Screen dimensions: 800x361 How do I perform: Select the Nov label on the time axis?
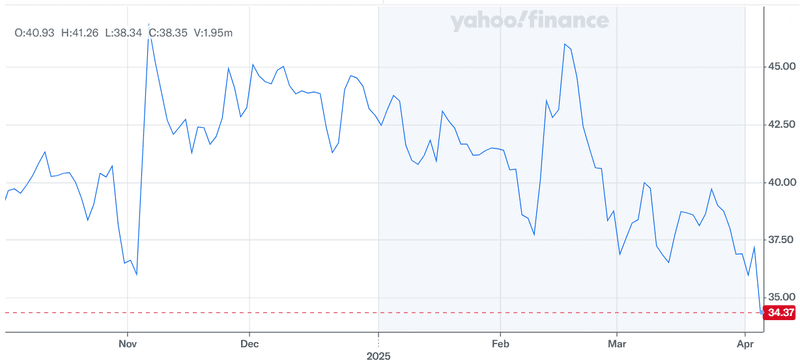point(128,344)
